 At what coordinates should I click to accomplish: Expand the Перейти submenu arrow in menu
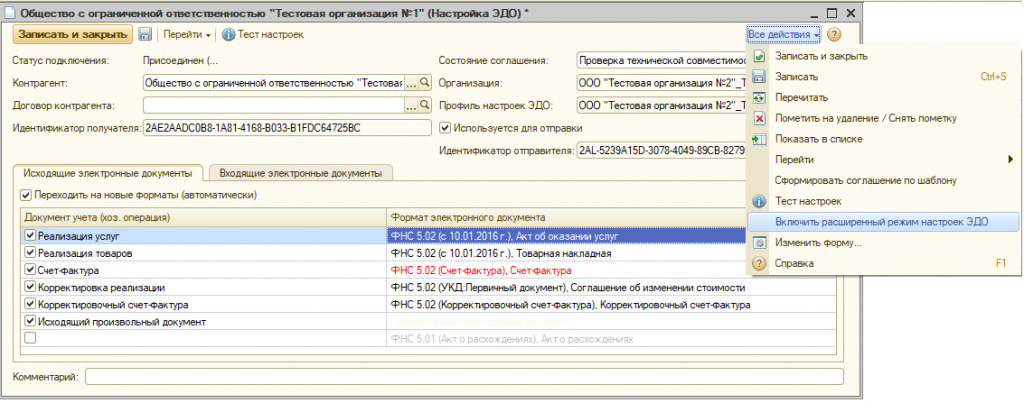coord(1010,159)
